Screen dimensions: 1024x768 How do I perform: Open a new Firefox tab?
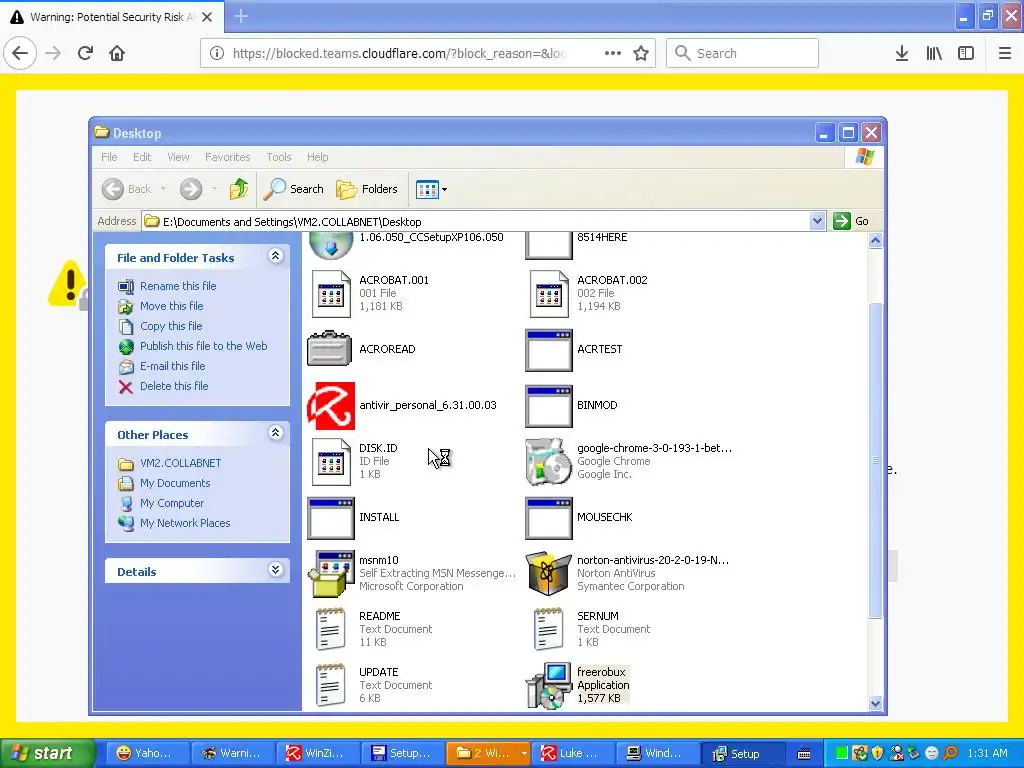tap(241, 16)
